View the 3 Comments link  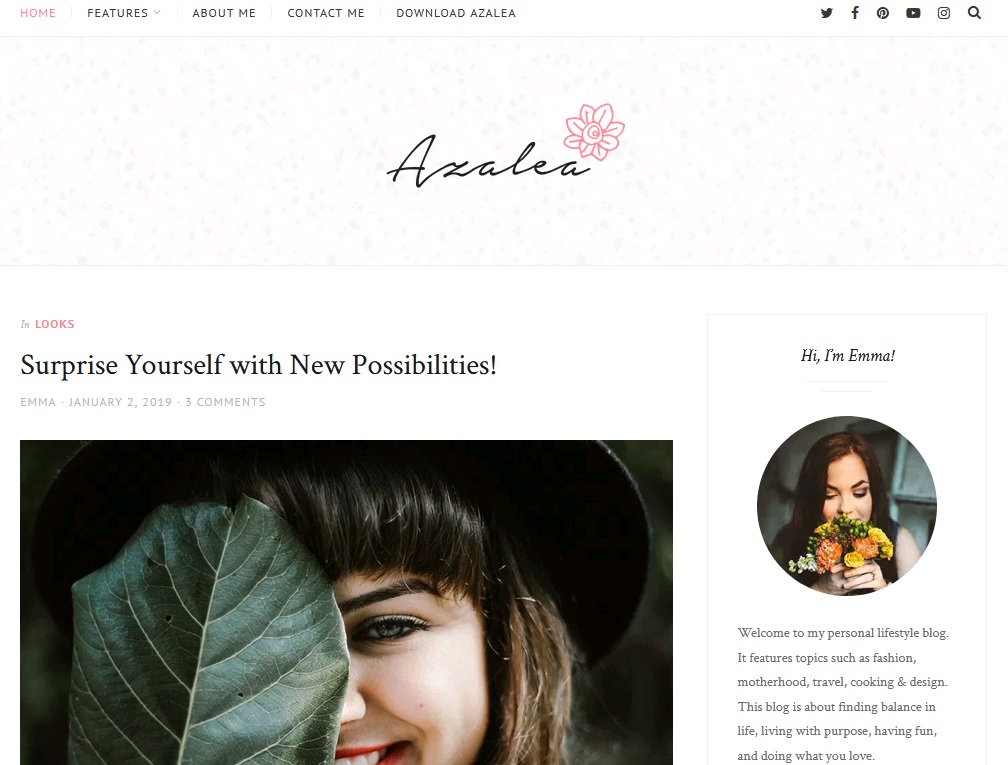(x=225, y=402)
